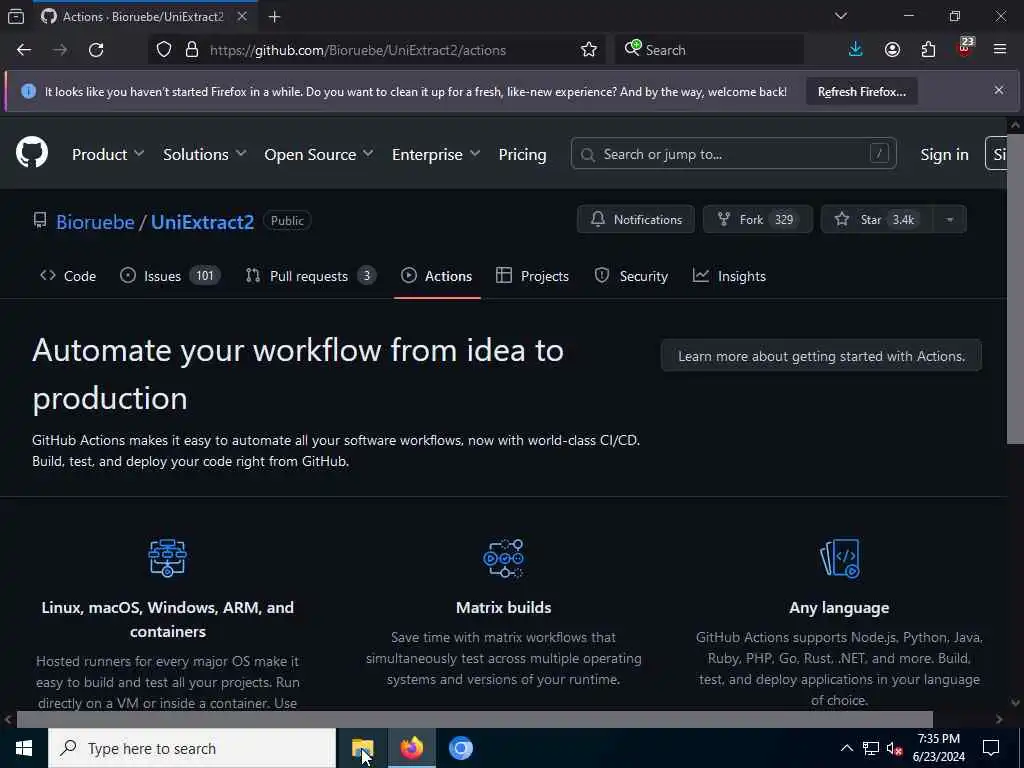The width and height of the screenshot is (1024, 768).
Task: Open File Explorer from the taskbar
Action: click(362, 748)
